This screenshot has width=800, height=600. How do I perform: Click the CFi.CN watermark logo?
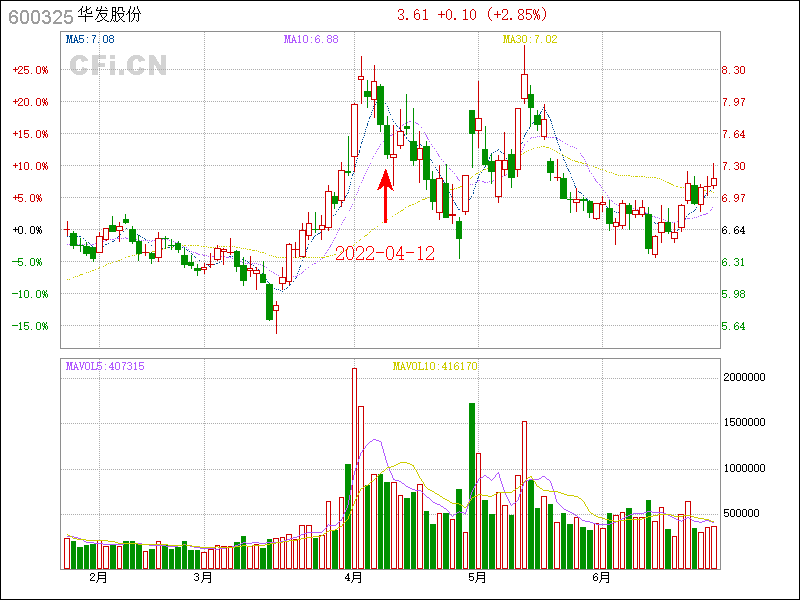tap(118, 65)
